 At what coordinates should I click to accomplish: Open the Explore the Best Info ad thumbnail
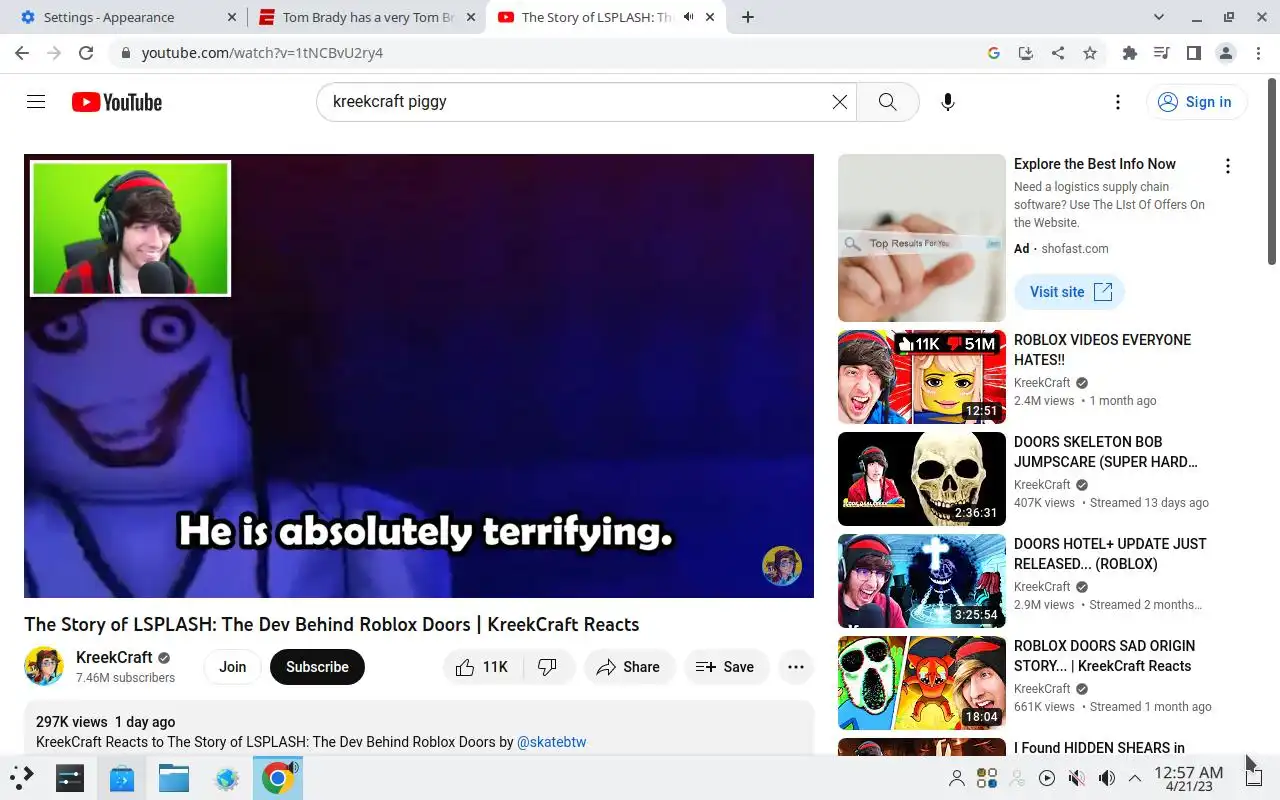click(922, 238)
